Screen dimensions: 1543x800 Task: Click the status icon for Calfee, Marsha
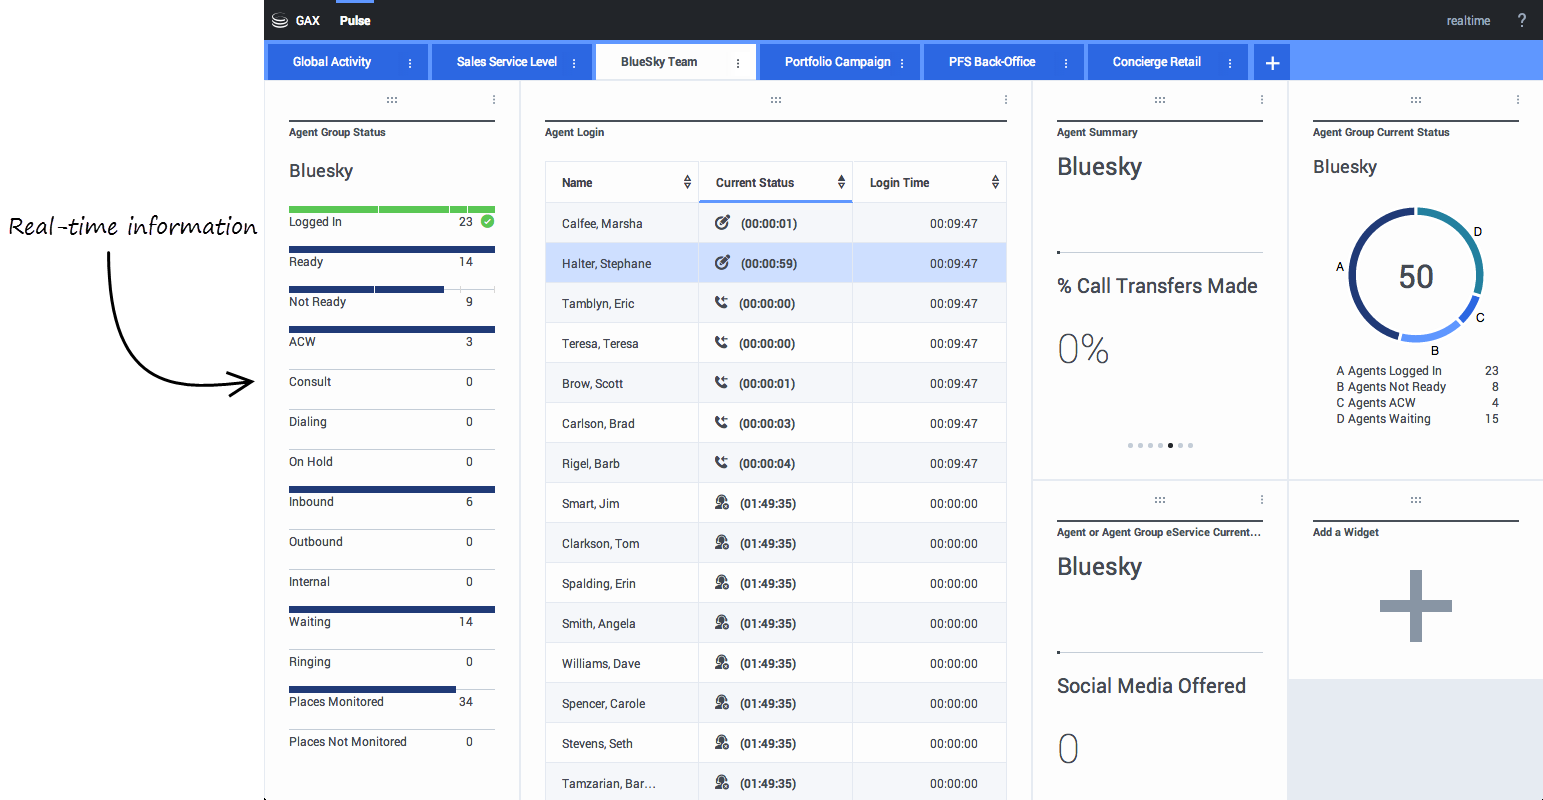[x=722, y=223]
